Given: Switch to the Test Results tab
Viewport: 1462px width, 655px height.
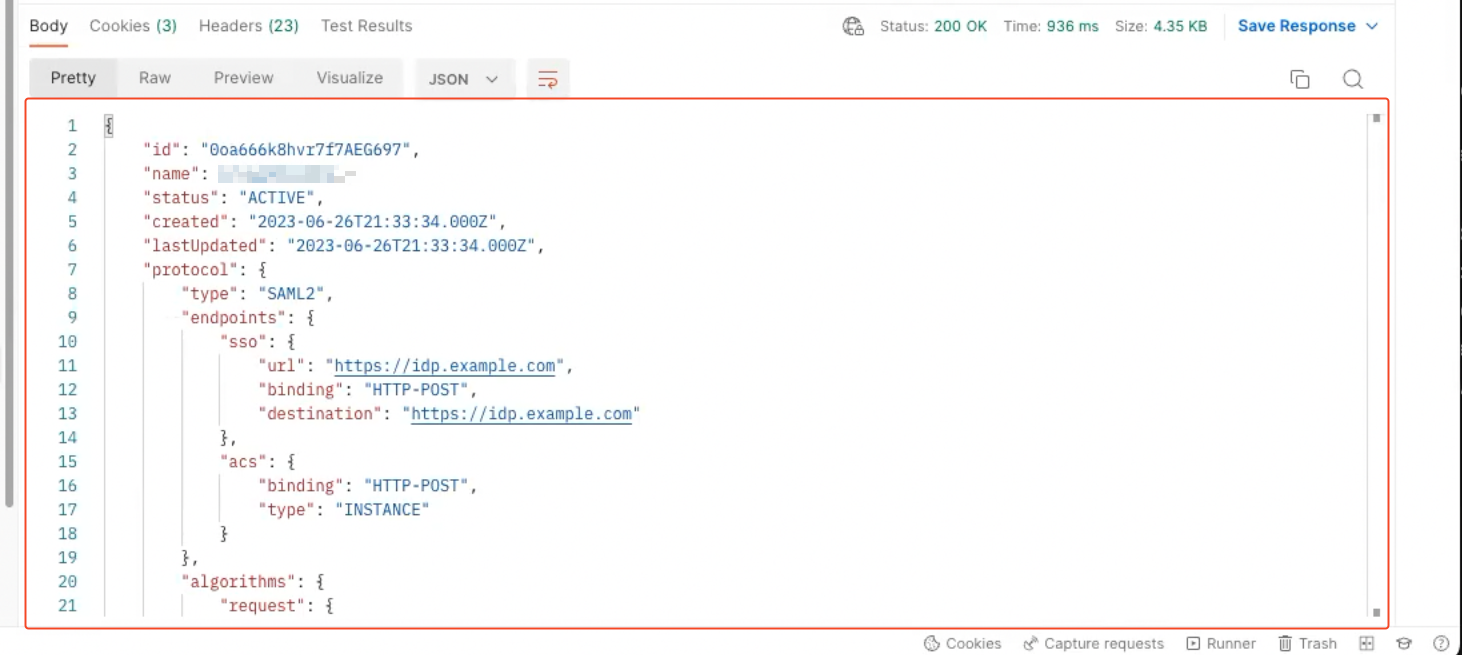Looking at the screenshot, I should click(x=366, y=26).
